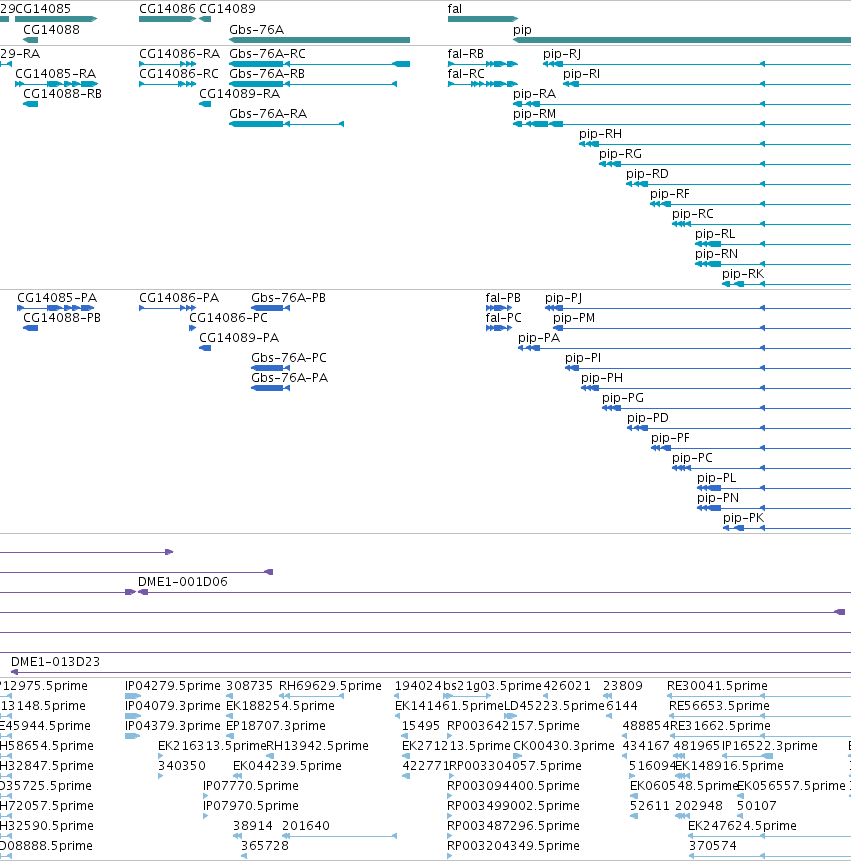Click transcript pip-RK
This screenshot has height=861, width=851.
[786, 284]
